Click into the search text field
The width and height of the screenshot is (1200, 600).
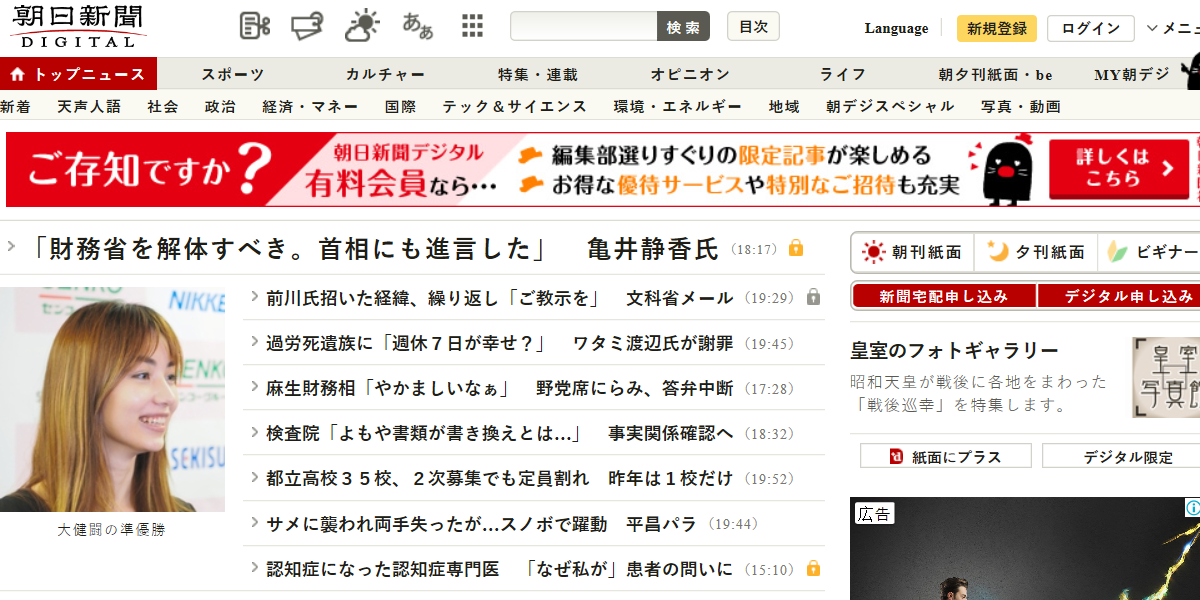pos(583,27)
